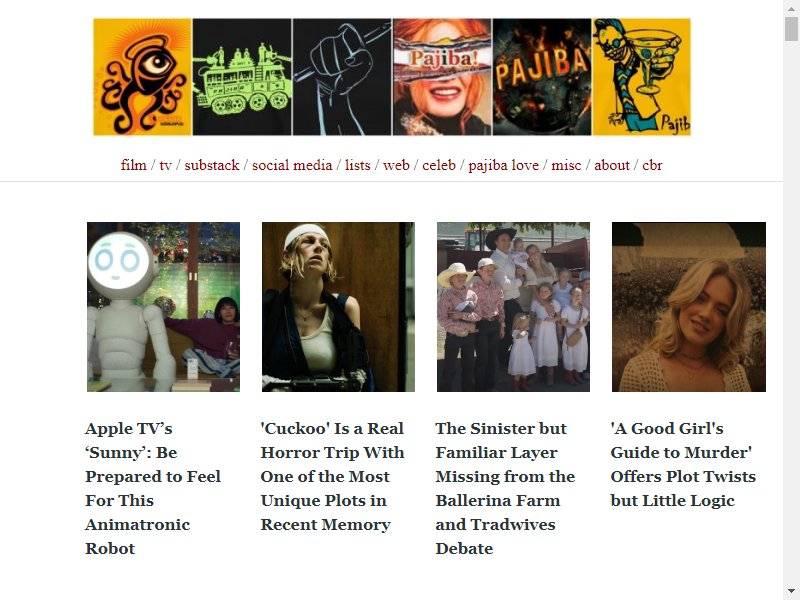800x600 pixels.
Task: Open the Sunny robot article thumbnail
Action: [163, 307]
